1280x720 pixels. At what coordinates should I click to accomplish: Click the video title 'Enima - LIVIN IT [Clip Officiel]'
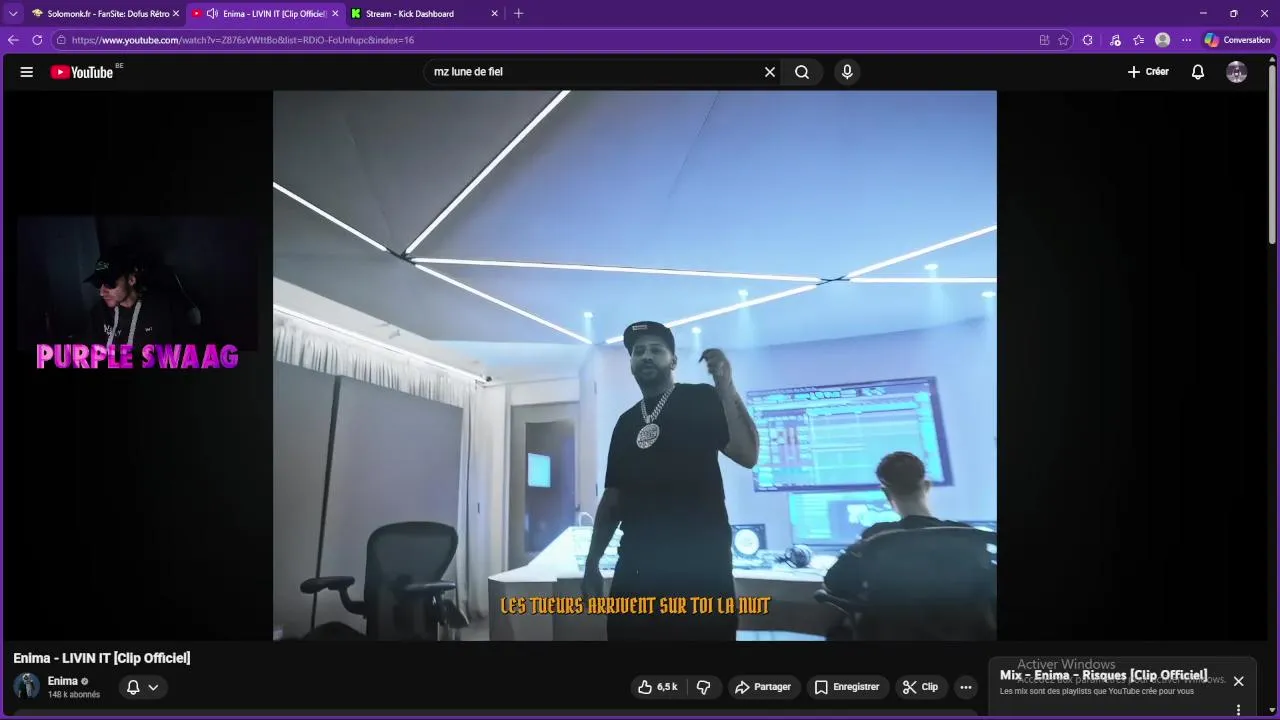(102, 658)
